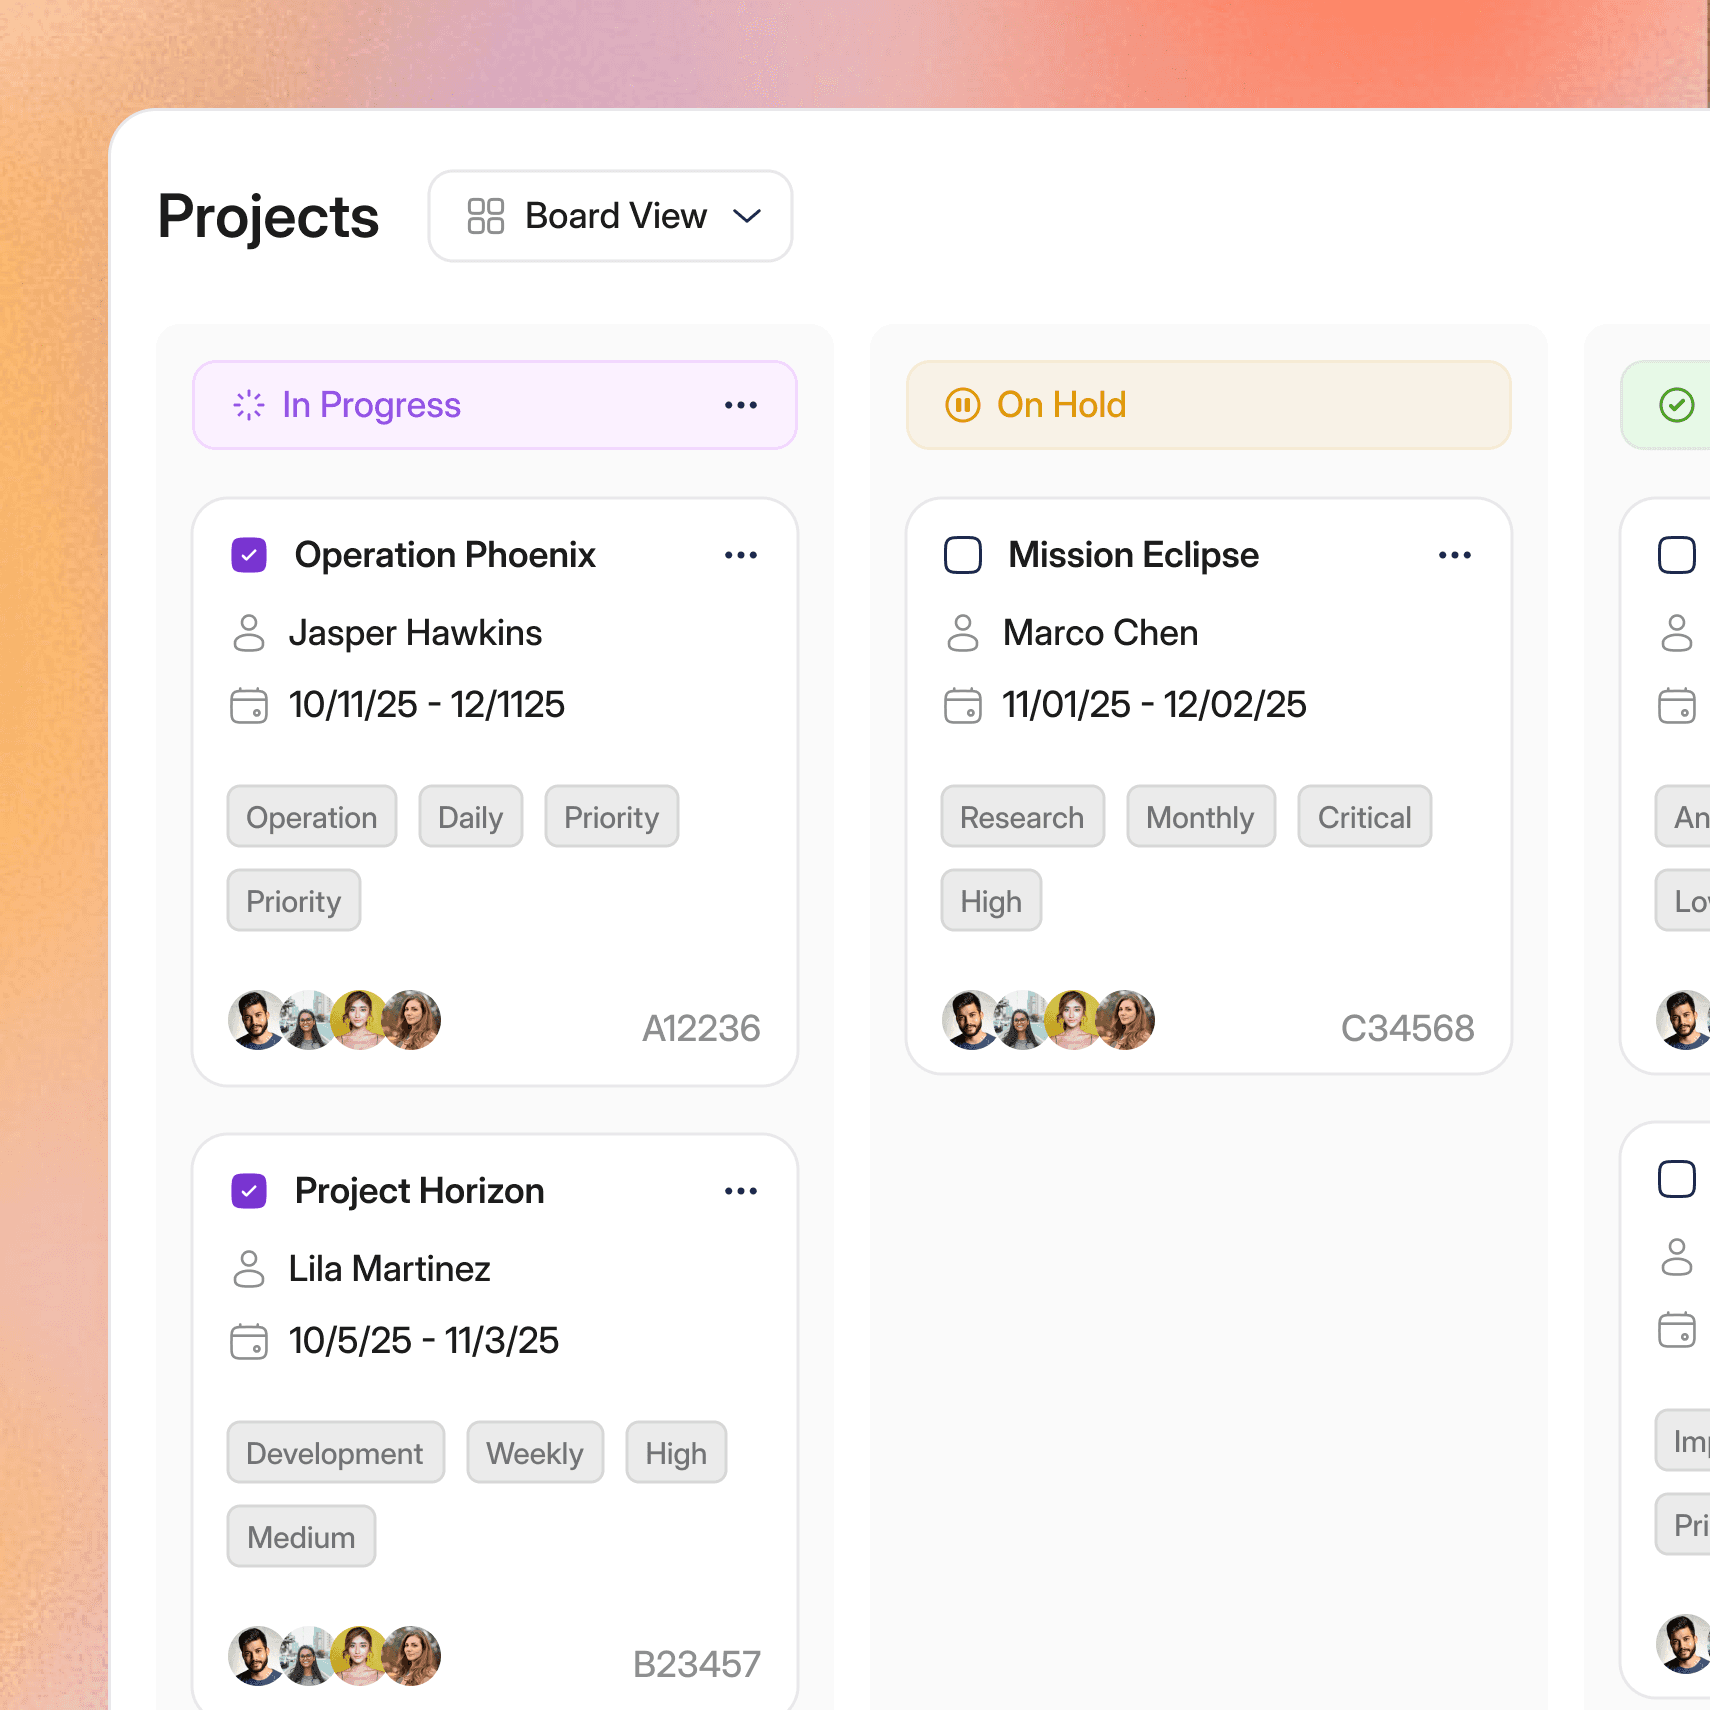Select the Research tag

click(1023, 817)
